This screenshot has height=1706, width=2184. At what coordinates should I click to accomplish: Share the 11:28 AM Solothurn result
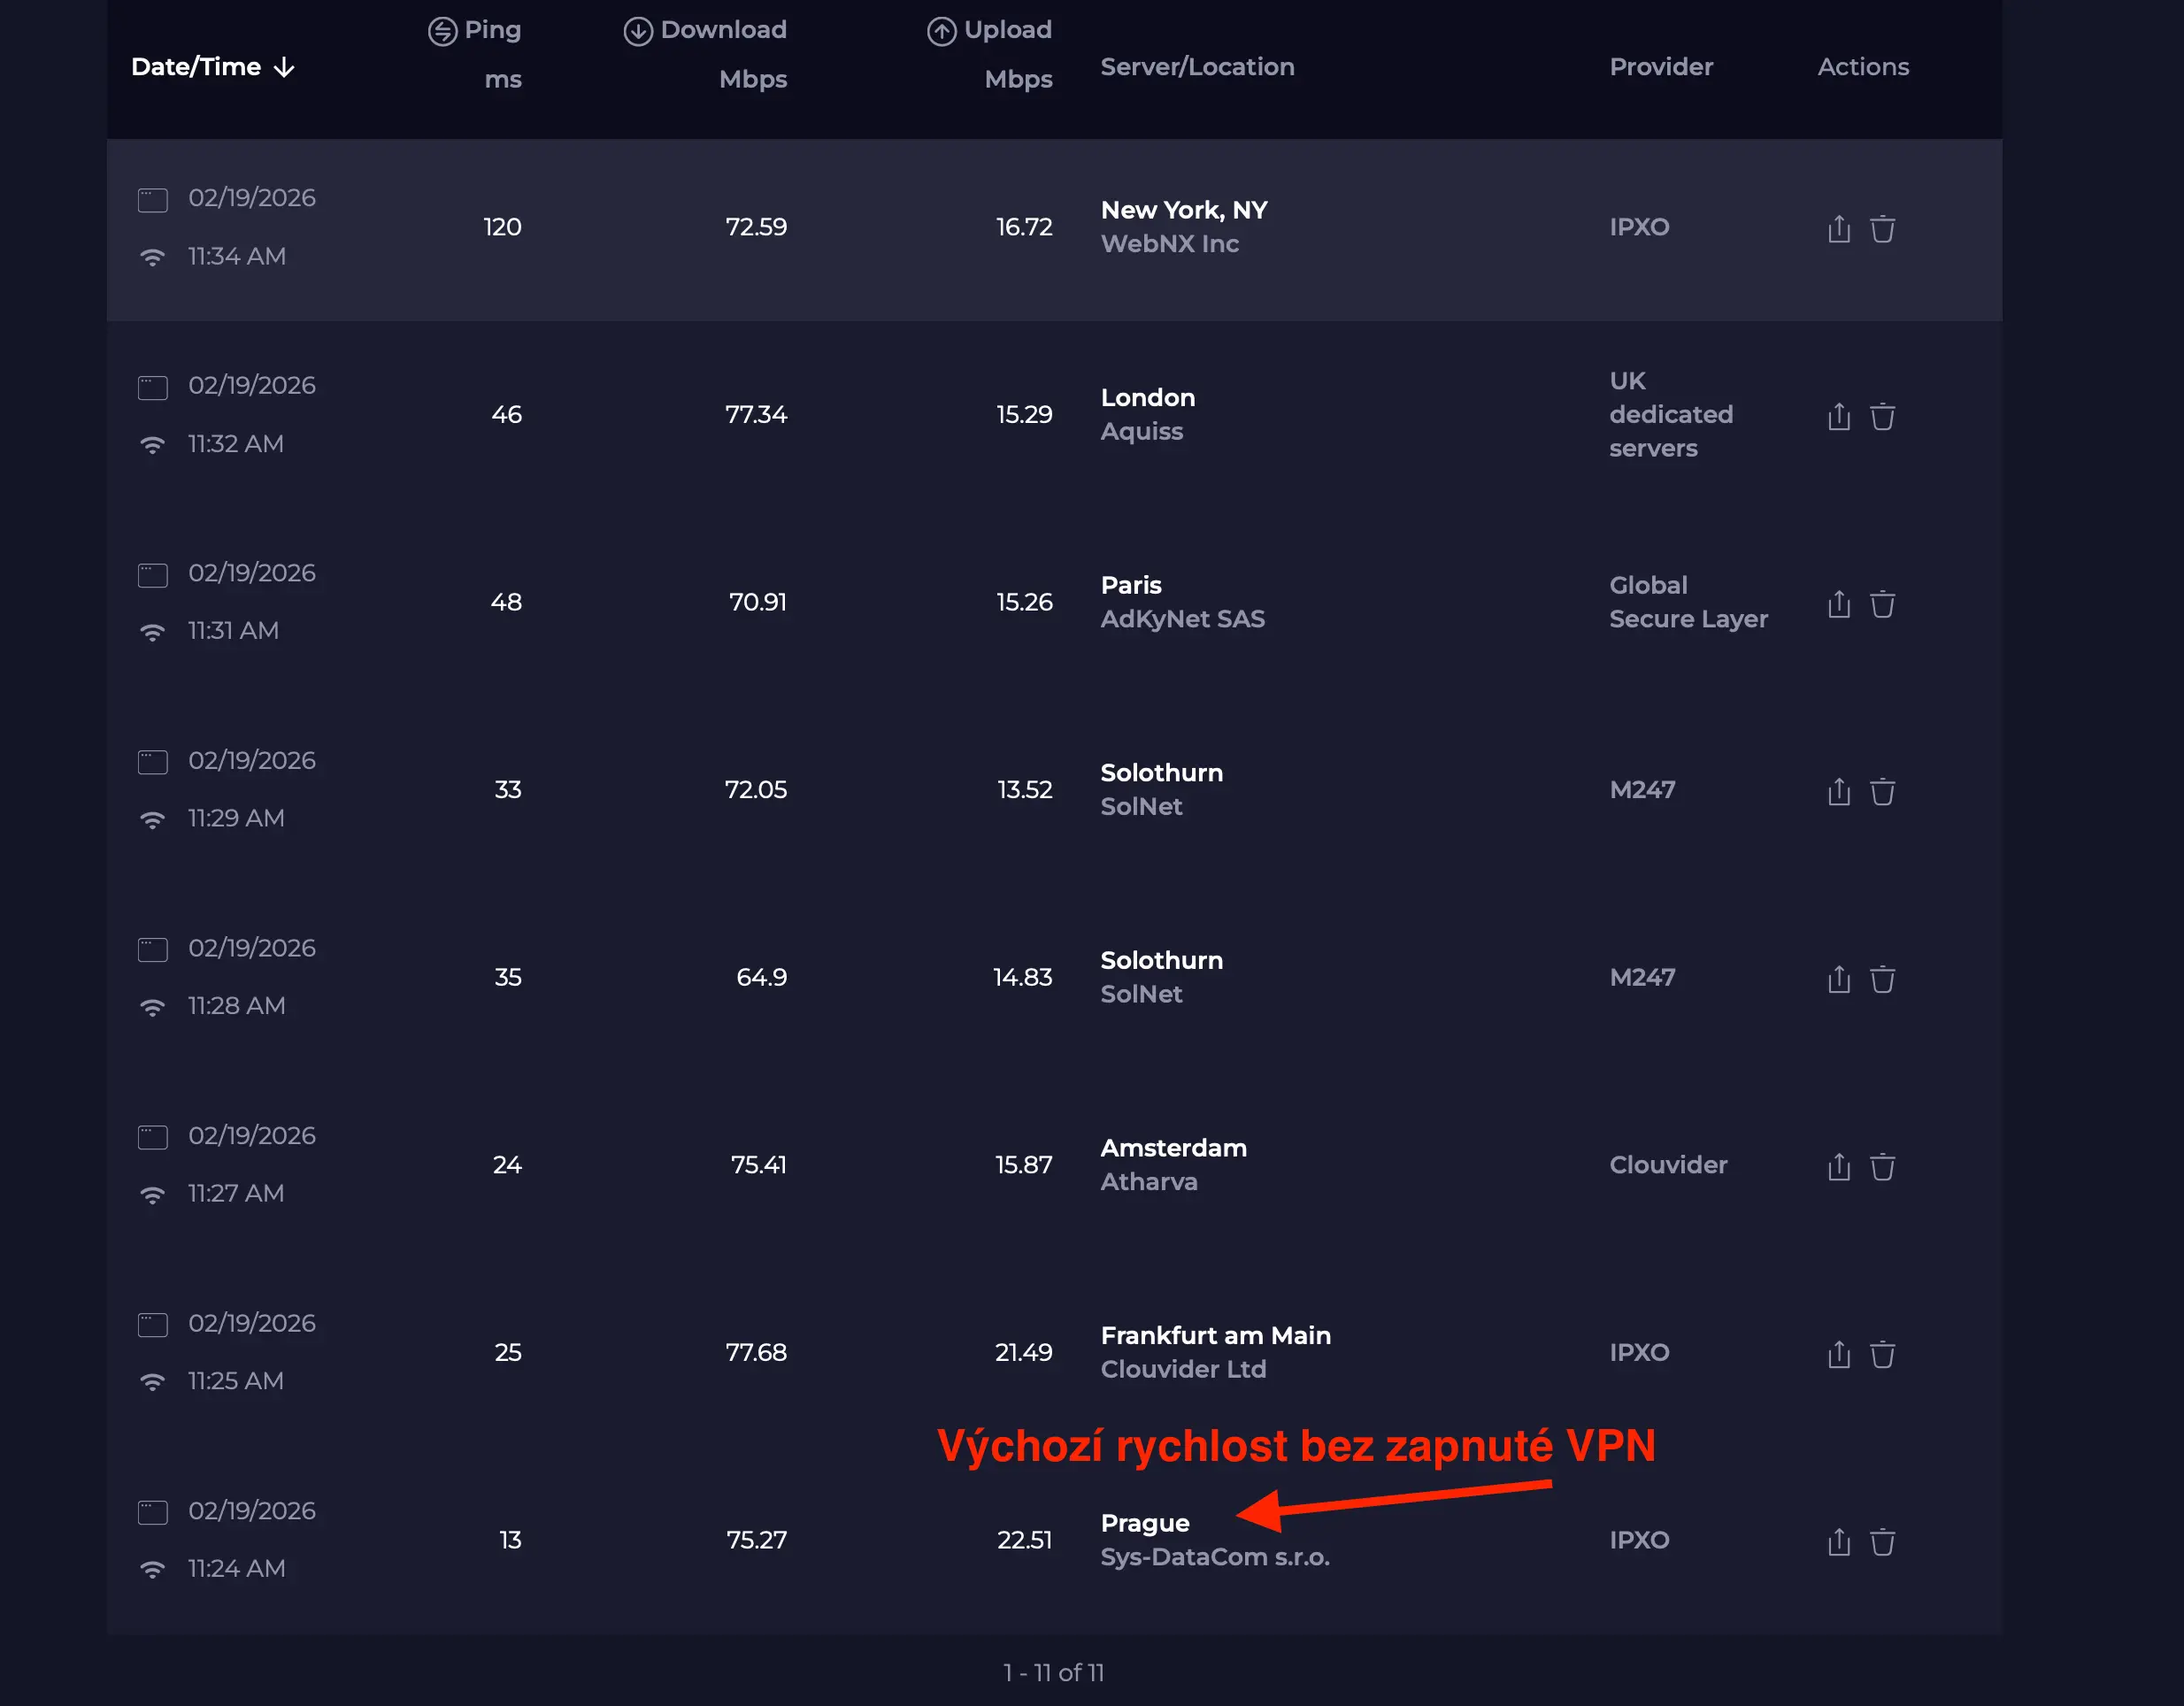point(1838,979)
